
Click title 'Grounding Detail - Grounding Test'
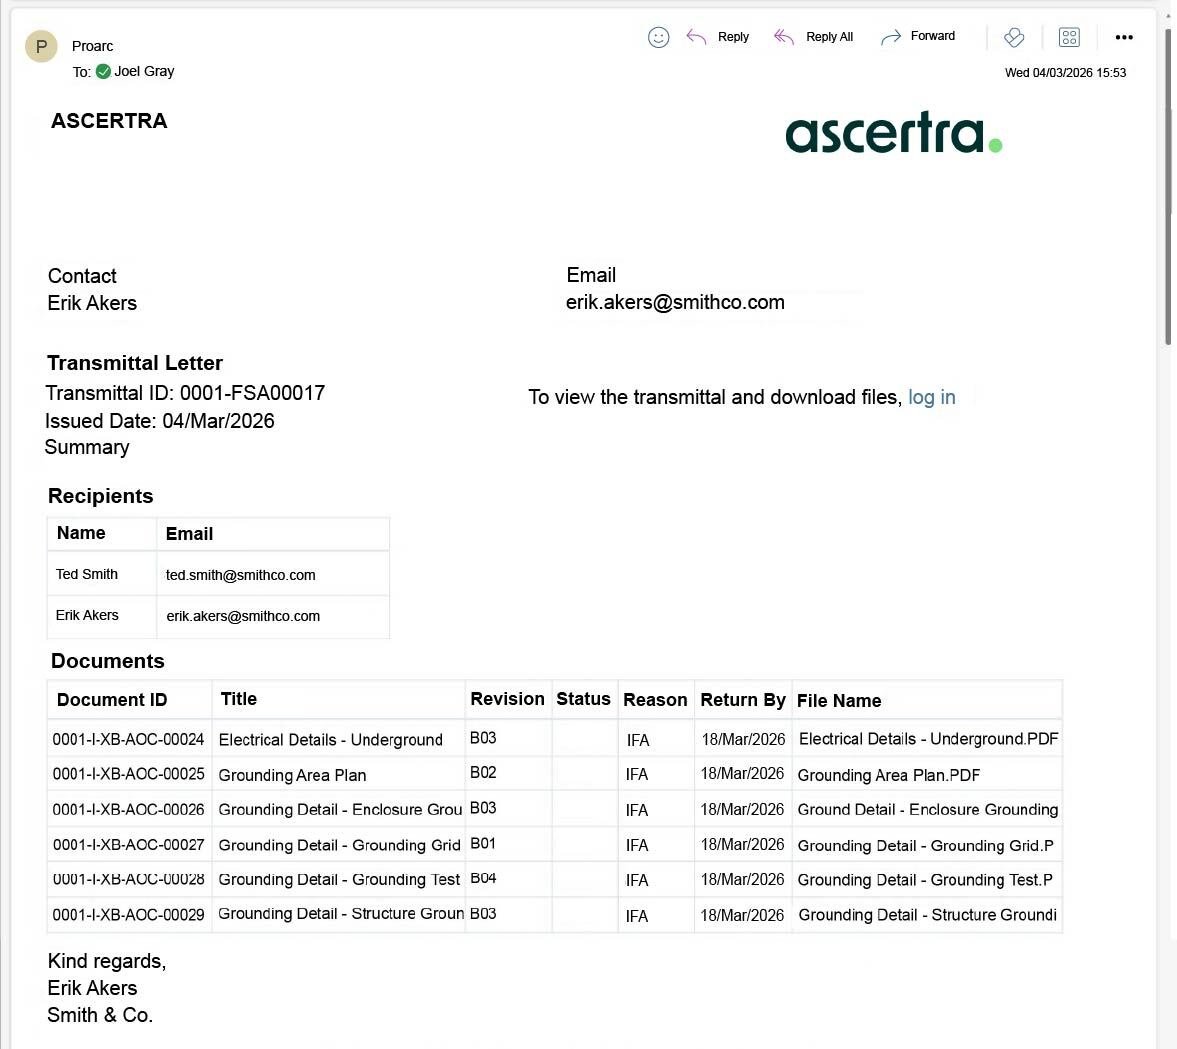point(339,879)
